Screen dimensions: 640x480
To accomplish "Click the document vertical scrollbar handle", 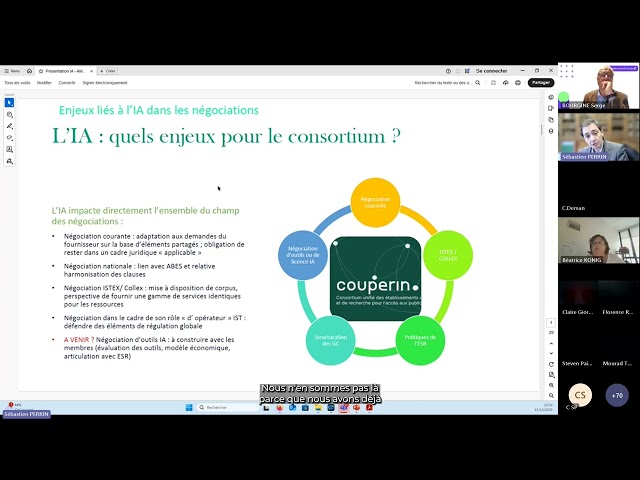I will coord(542,130).
